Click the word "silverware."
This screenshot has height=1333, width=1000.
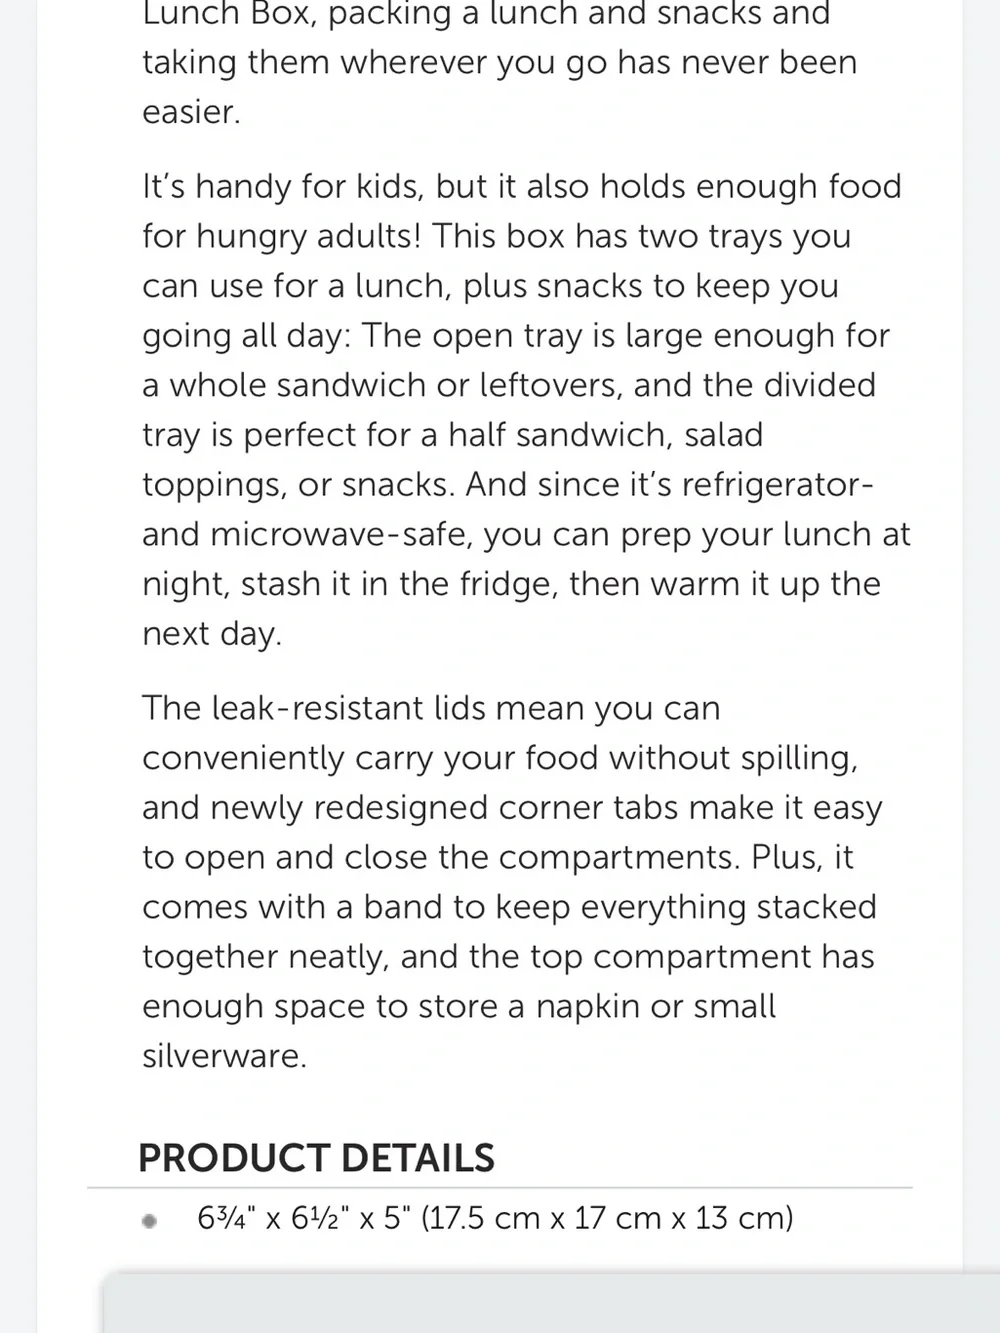click(224, 1056)
